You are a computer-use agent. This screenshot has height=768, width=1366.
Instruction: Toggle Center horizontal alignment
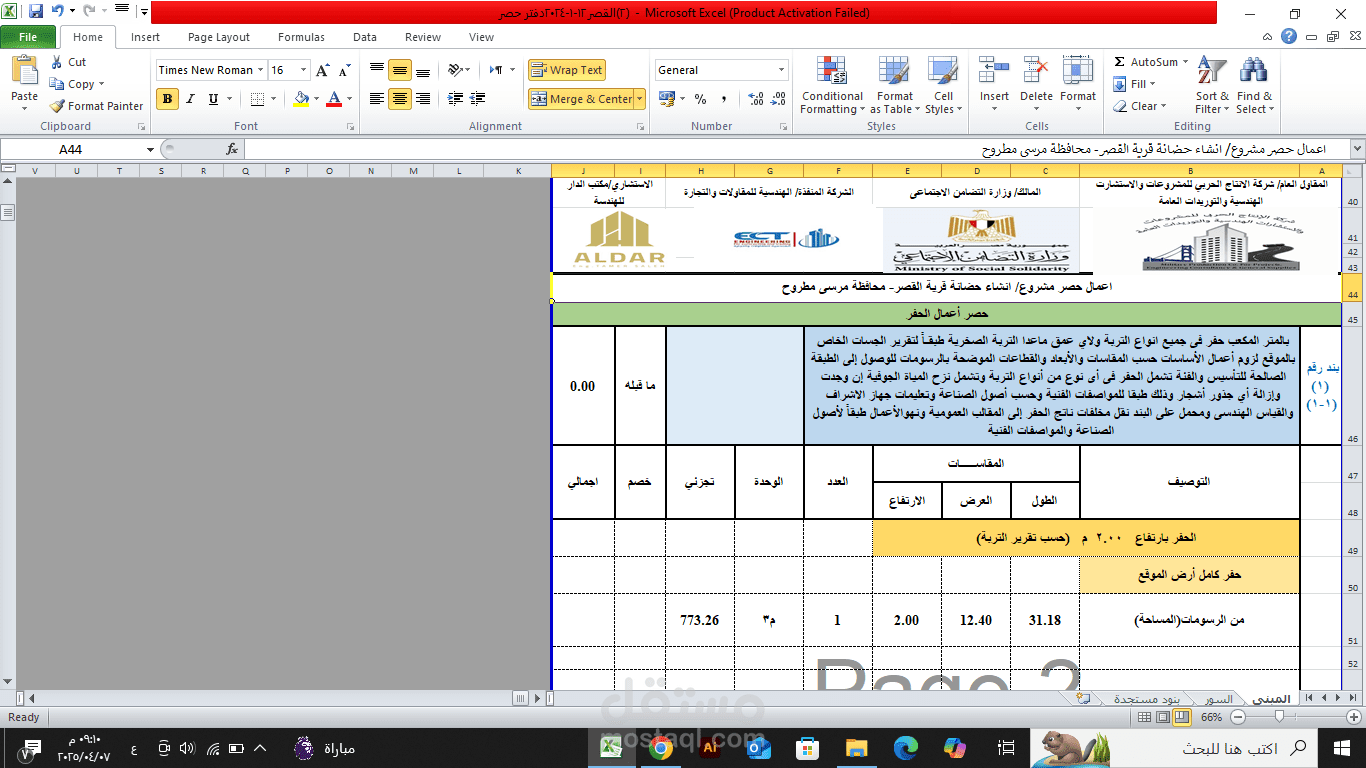[x=400, y=99]
